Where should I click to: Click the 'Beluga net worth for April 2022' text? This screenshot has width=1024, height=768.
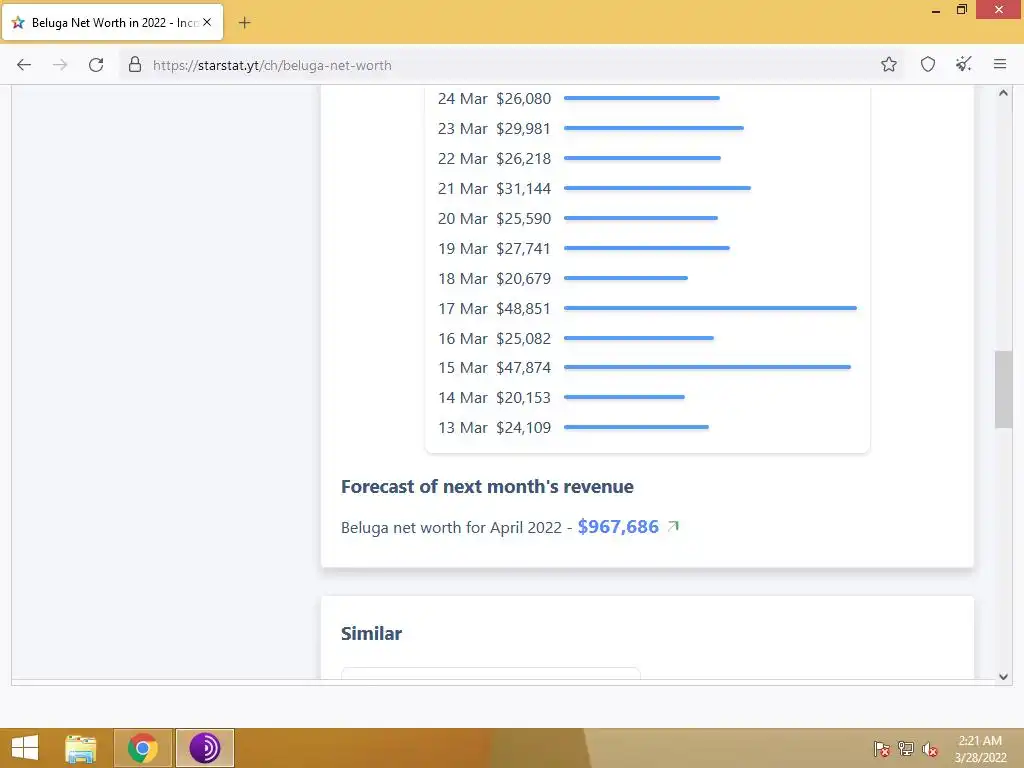tap(451, 528)
